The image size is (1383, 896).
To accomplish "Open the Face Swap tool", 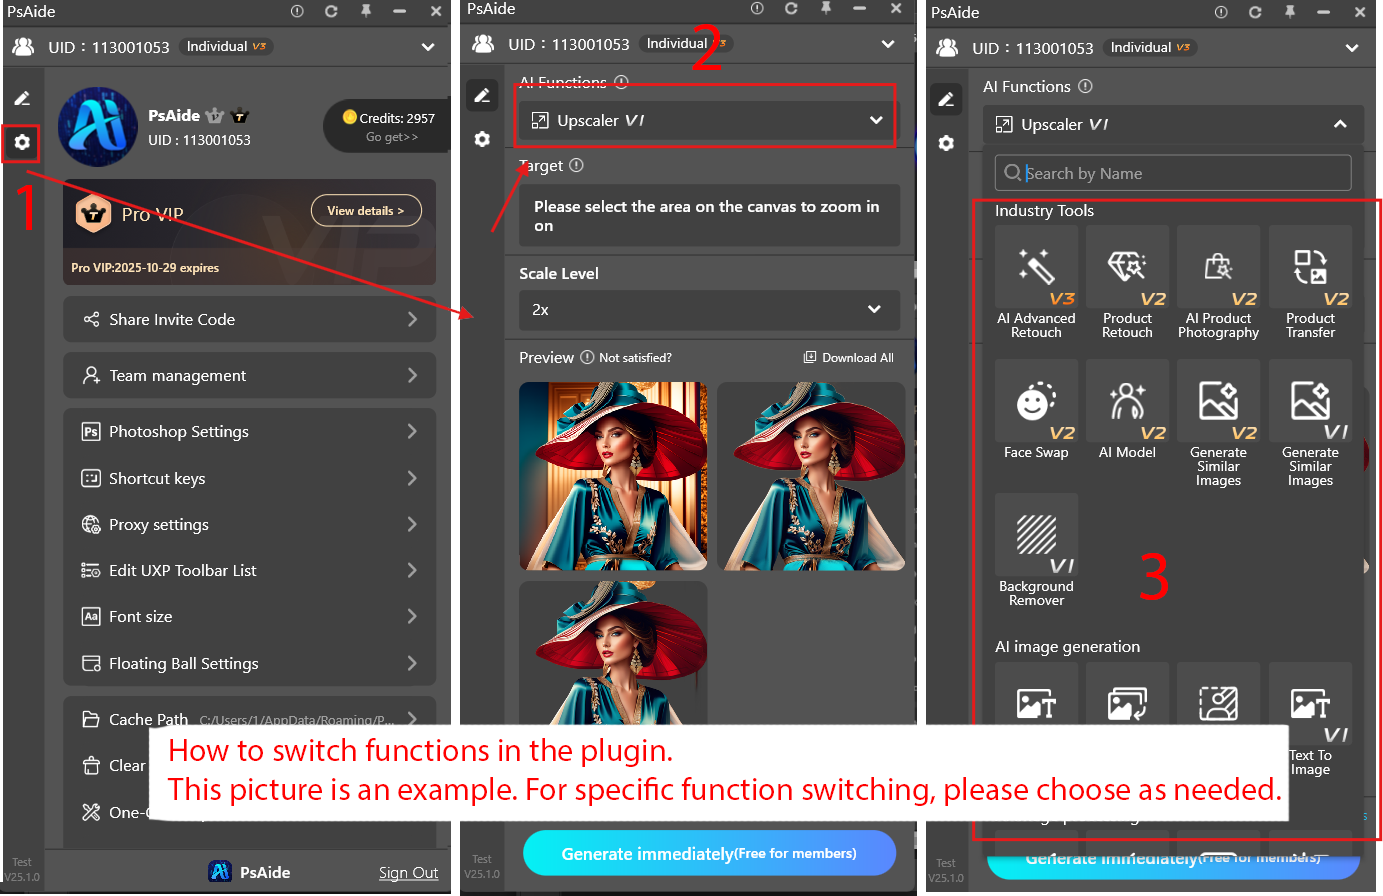I will 1036,412.
